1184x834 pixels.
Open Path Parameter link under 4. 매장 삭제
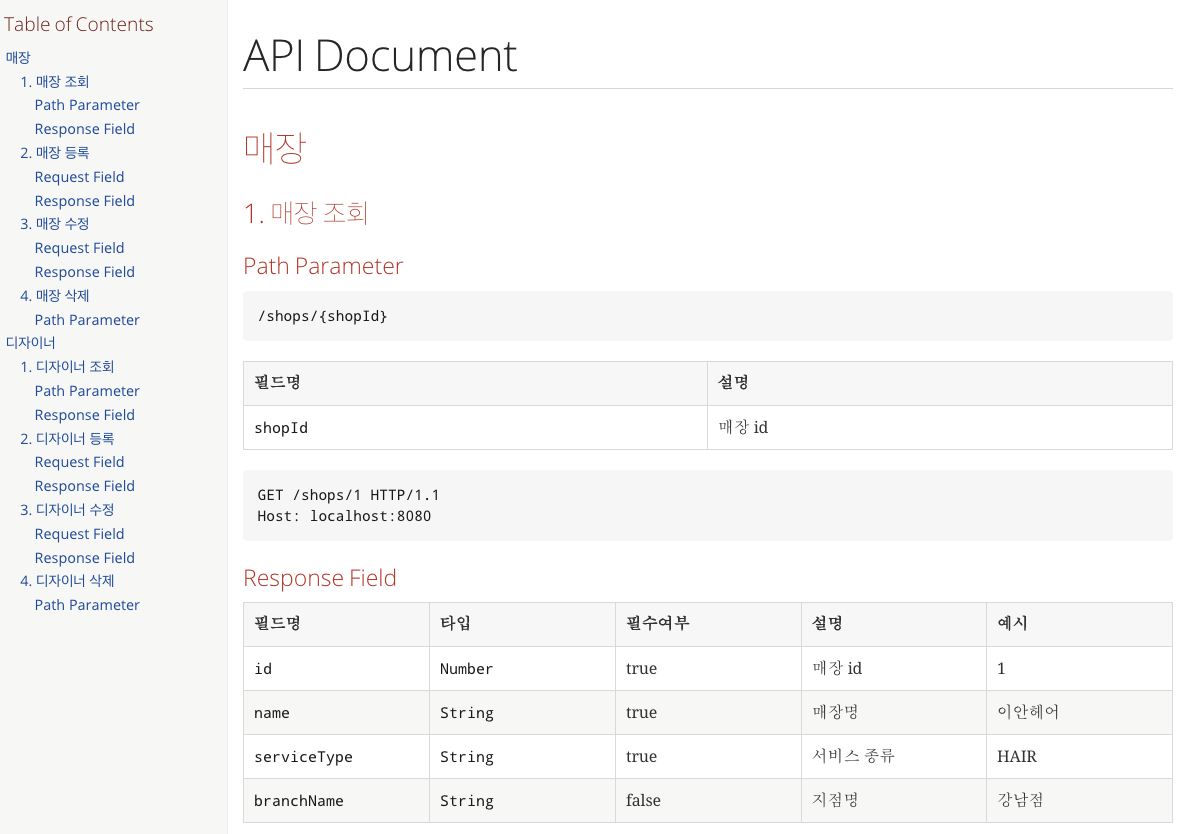tap(87, 320)
